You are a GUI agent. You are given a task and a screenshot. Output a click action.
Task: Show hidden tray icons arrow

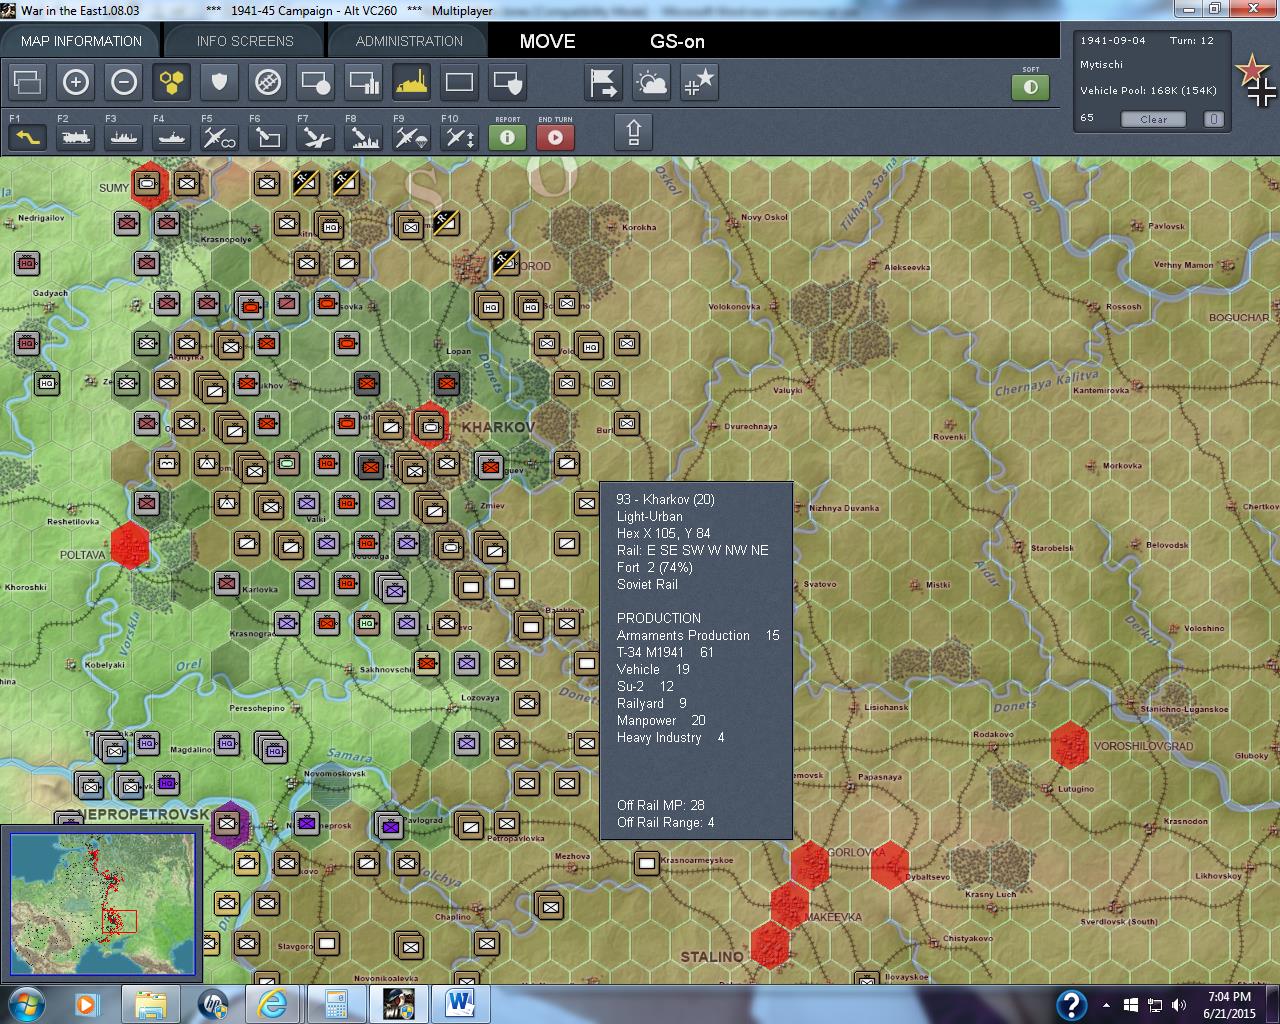pos(1106,1005)
